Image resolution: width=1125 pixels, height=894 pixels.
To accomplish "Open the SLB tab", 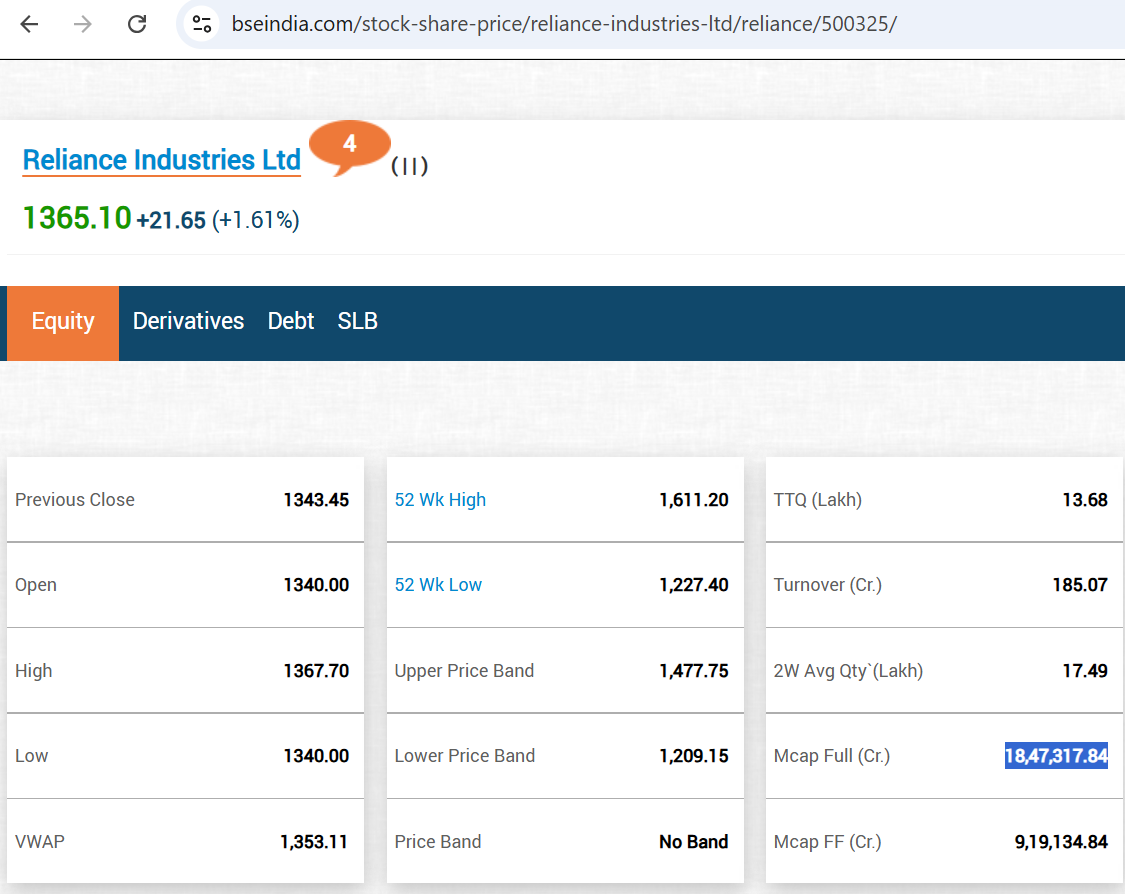I will pyautogui.click(x=357, y=321).
